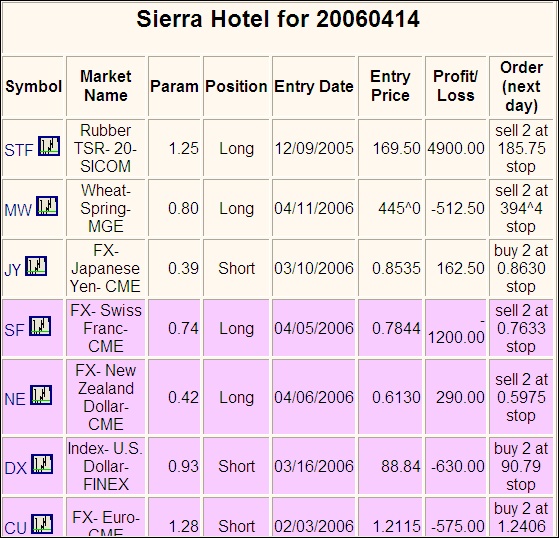Click the entry price 445^0
This screenshot has height=538, width=559.
tap(399, 209)
